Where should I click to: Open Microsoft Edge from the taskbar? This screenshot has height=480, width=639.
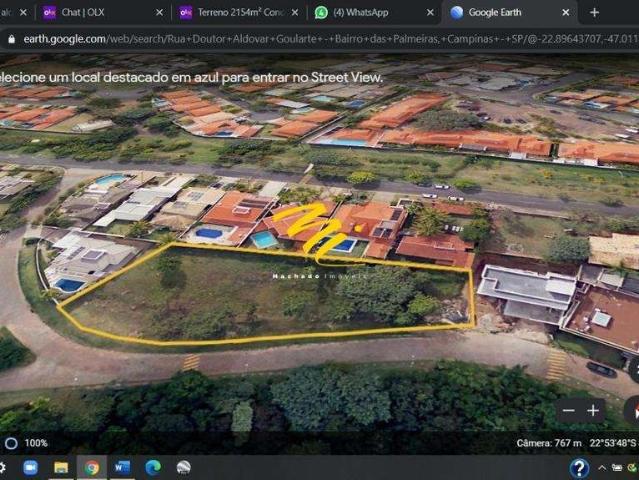[x=153, y=468]
